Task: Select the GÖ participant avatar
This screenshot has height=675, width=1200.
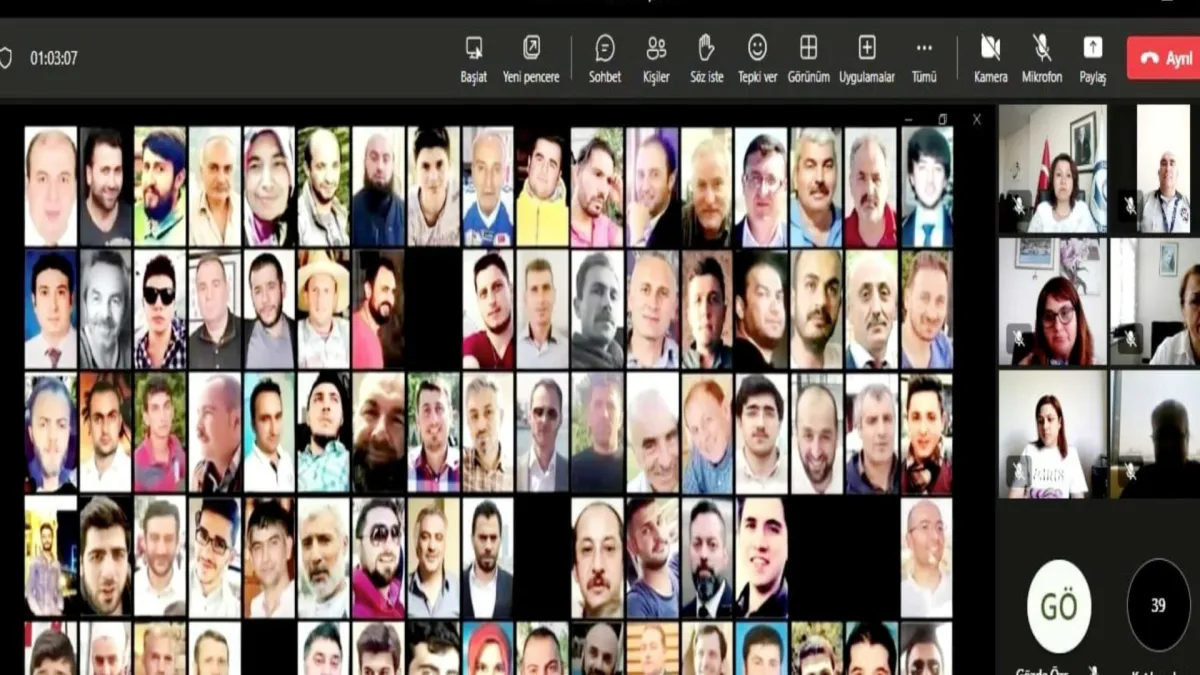Action: click(1058, 606)
